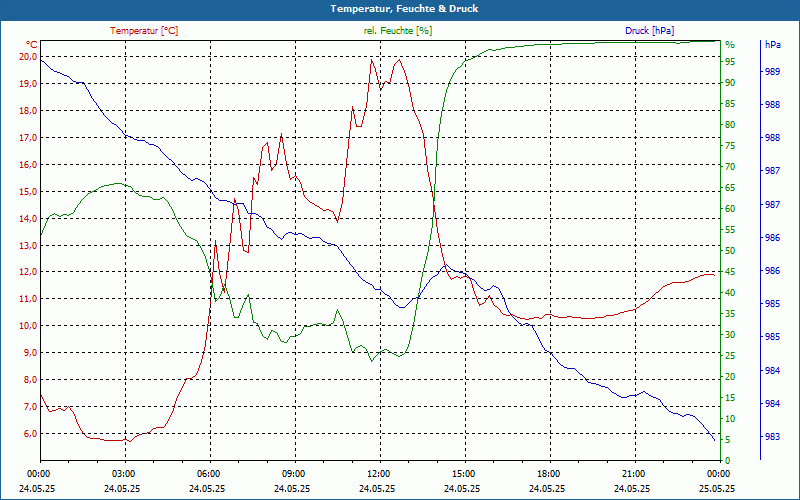Click the 13,0 temperature axis value
Image resolution: width=800 pixels, height=500 pixels.
27,245
